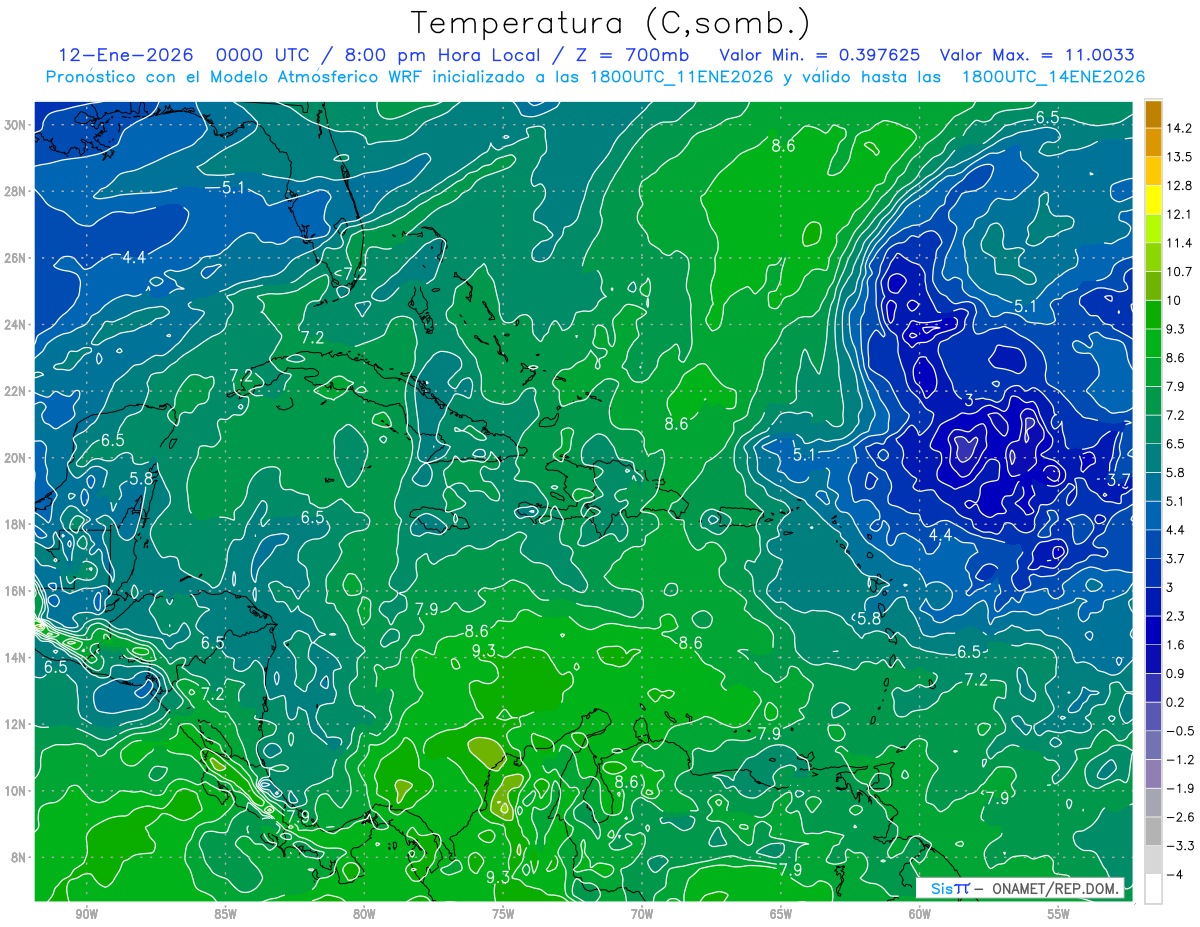
Task: Select the initialization stamp "1800UTC_11ENE2026"
Action: point(678,77)
